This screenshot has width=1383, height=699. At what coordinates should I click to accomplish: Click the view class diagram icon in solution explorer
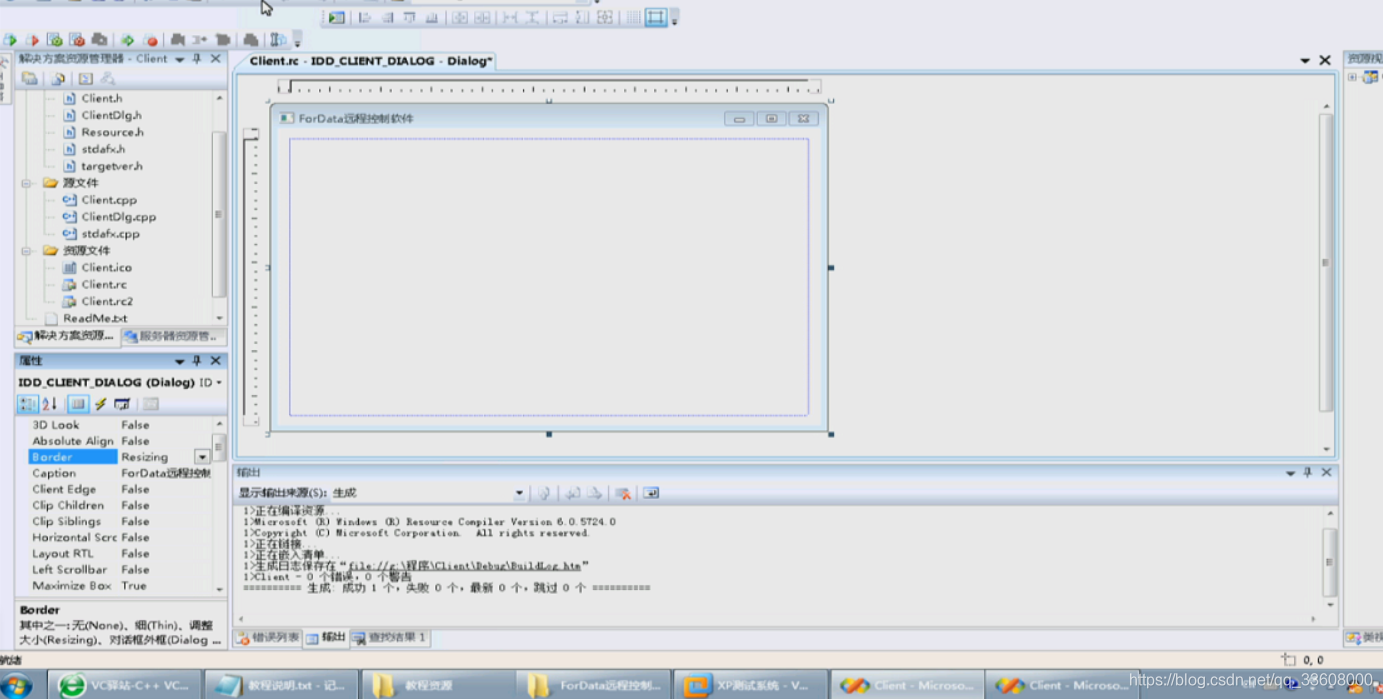[x=107, y=78]
